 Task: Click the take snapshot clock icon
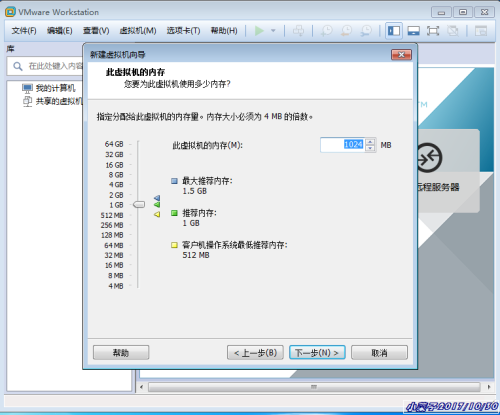click(x=326, y=31)
